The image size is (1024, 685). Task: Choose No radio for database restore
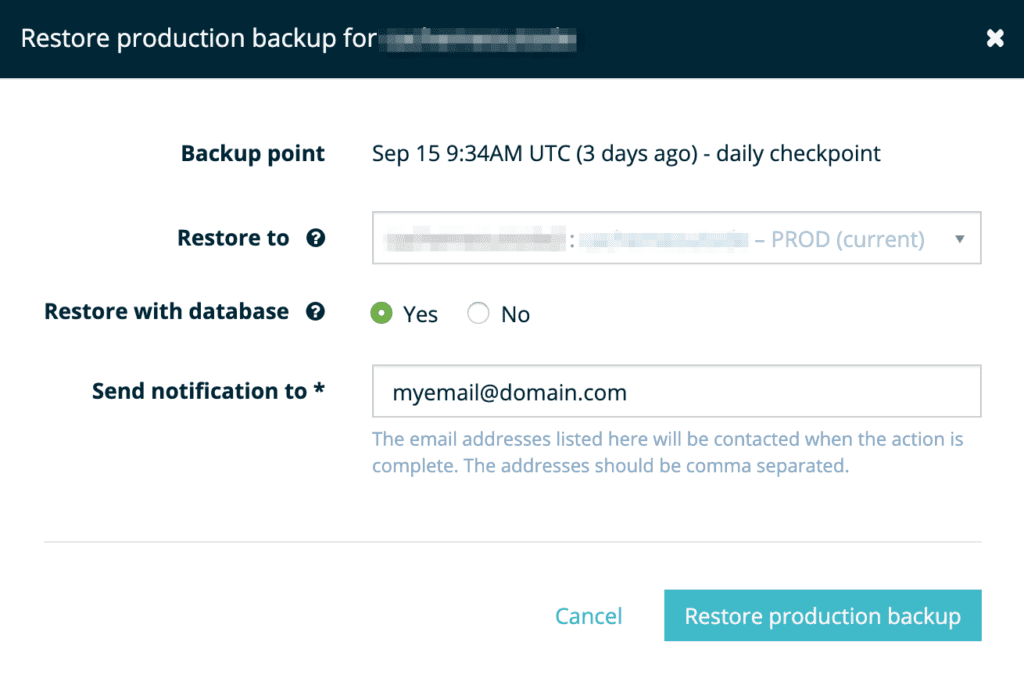(478, 313)
